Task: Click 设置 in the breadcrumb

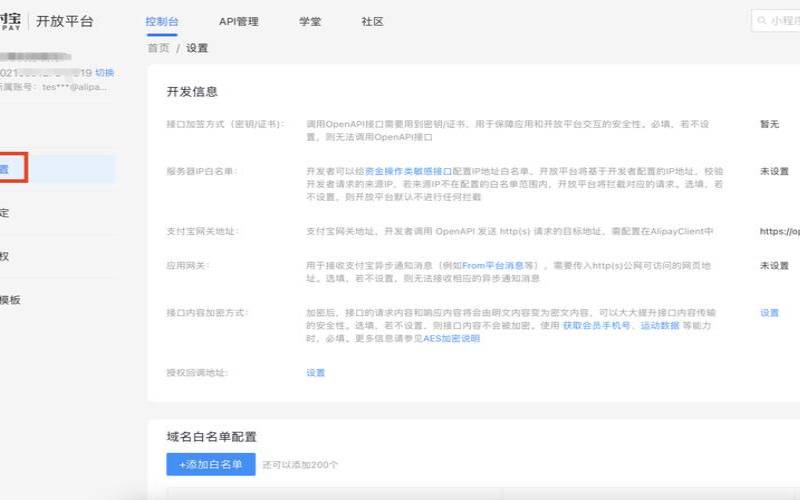Action: pyautogui.click(x=197, y=48)
